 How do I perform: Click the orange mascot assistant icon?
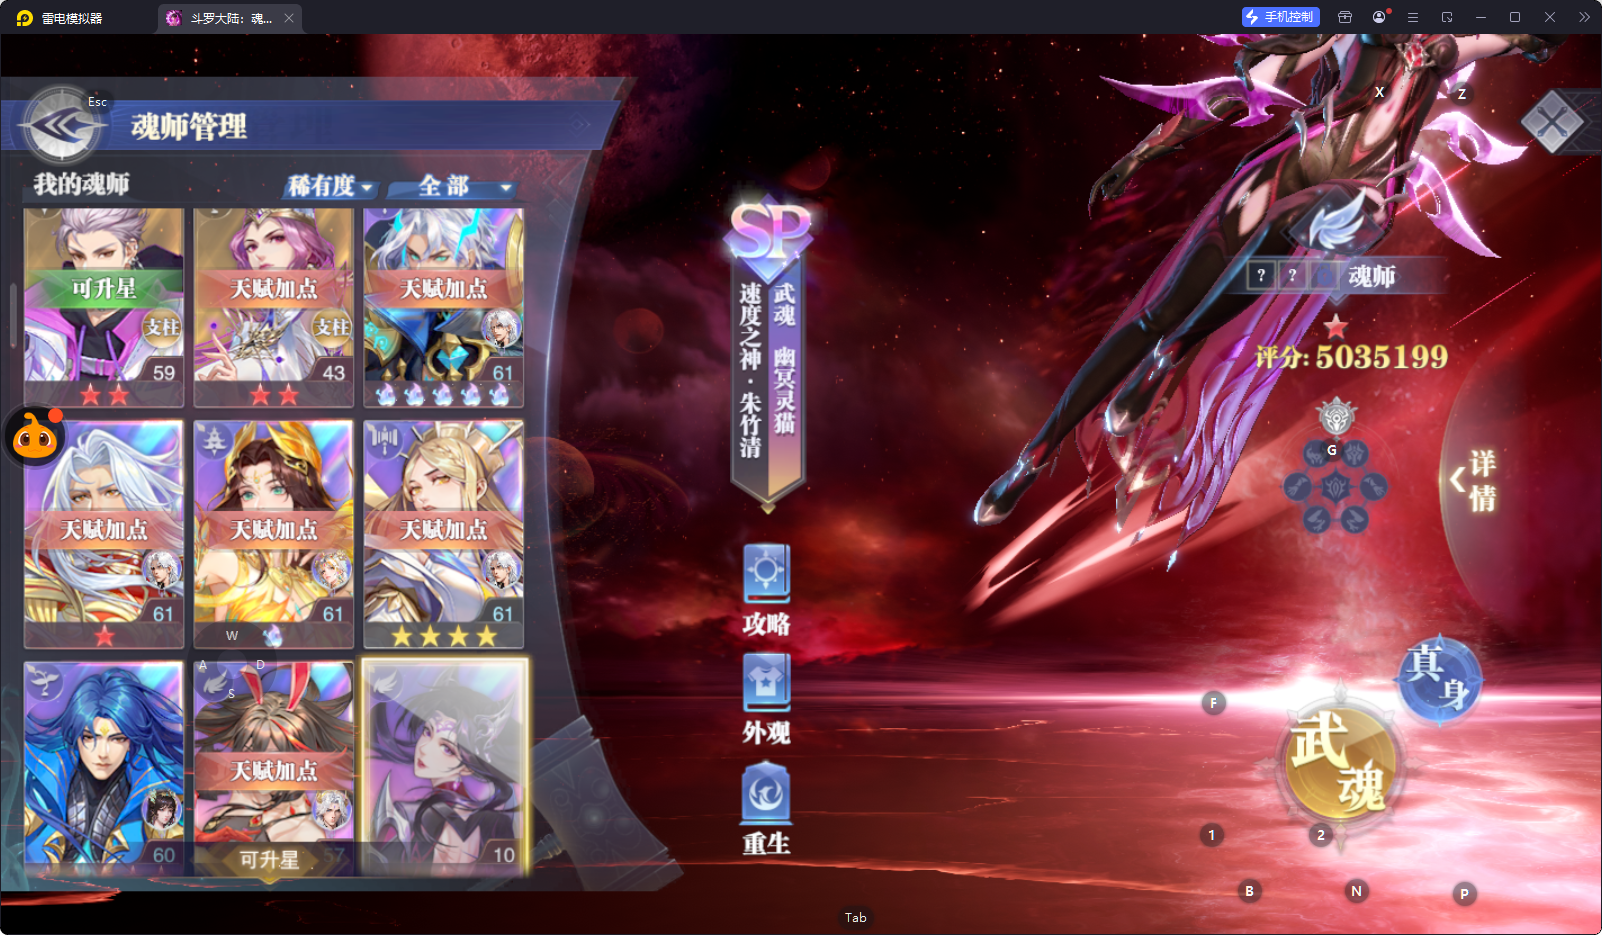(35, 436)
